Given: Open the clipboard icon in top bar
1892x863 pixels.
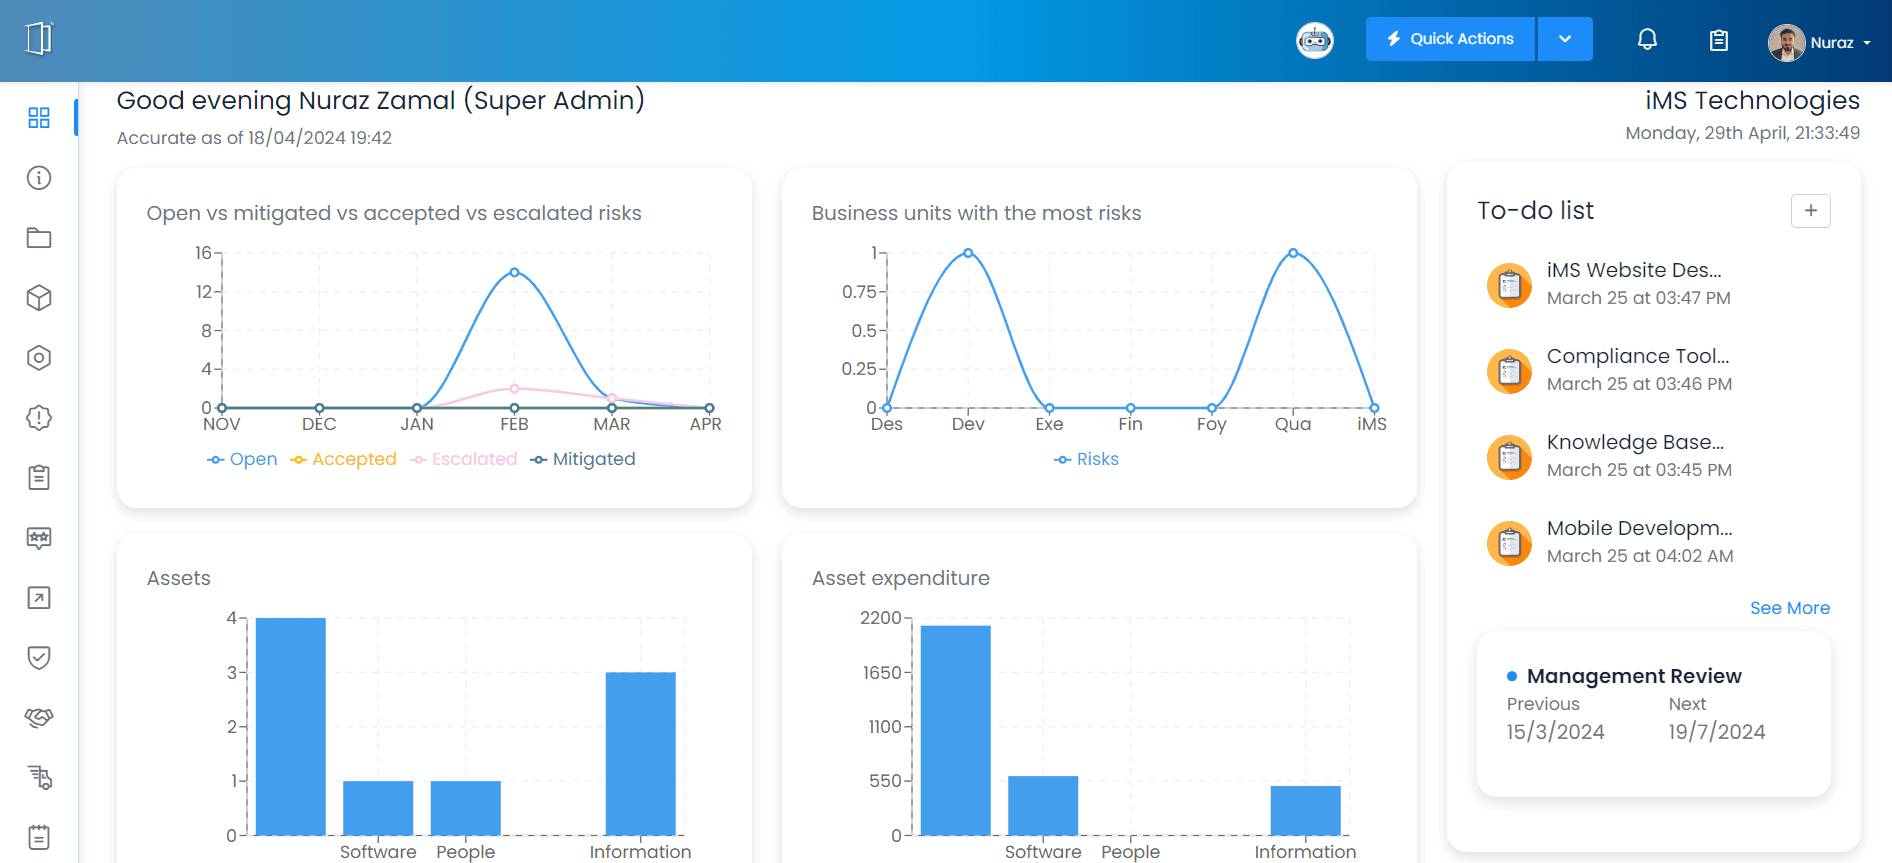Looking at the screenshot, I should pos(1718,40).
